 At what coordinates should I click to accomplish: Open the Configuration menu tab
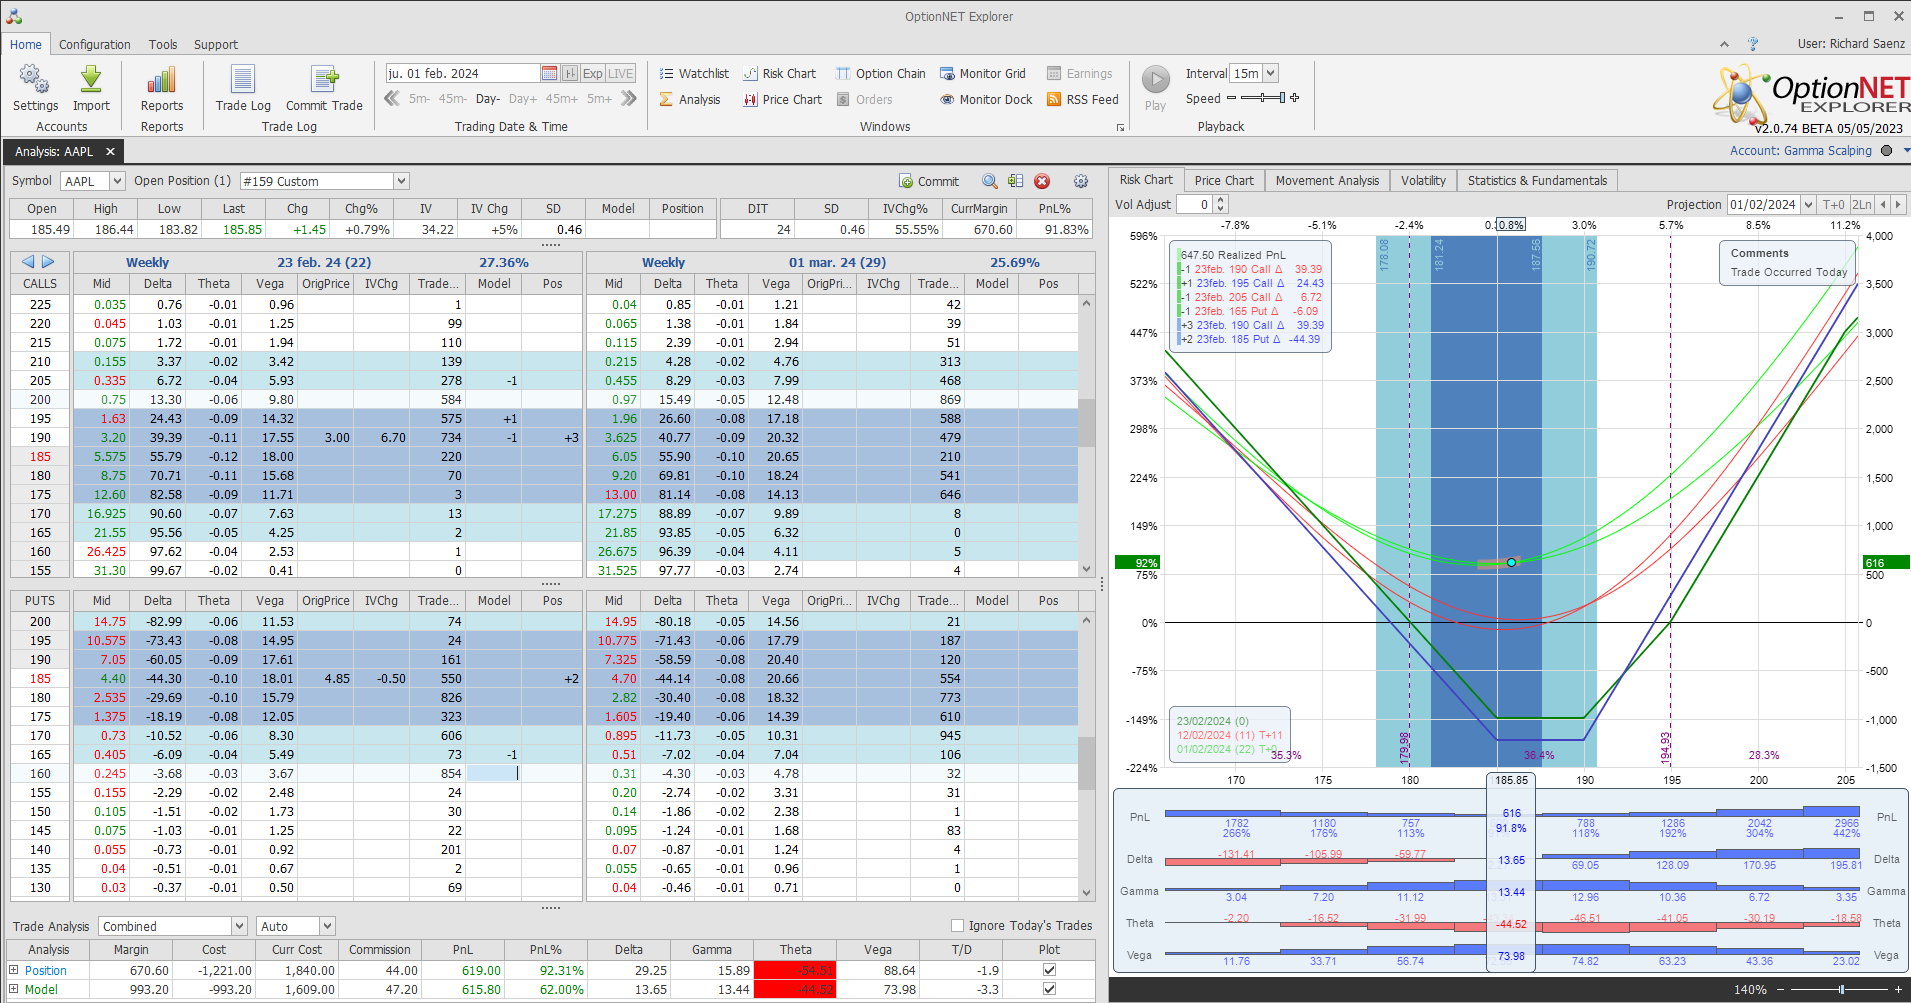click(94, 45)
